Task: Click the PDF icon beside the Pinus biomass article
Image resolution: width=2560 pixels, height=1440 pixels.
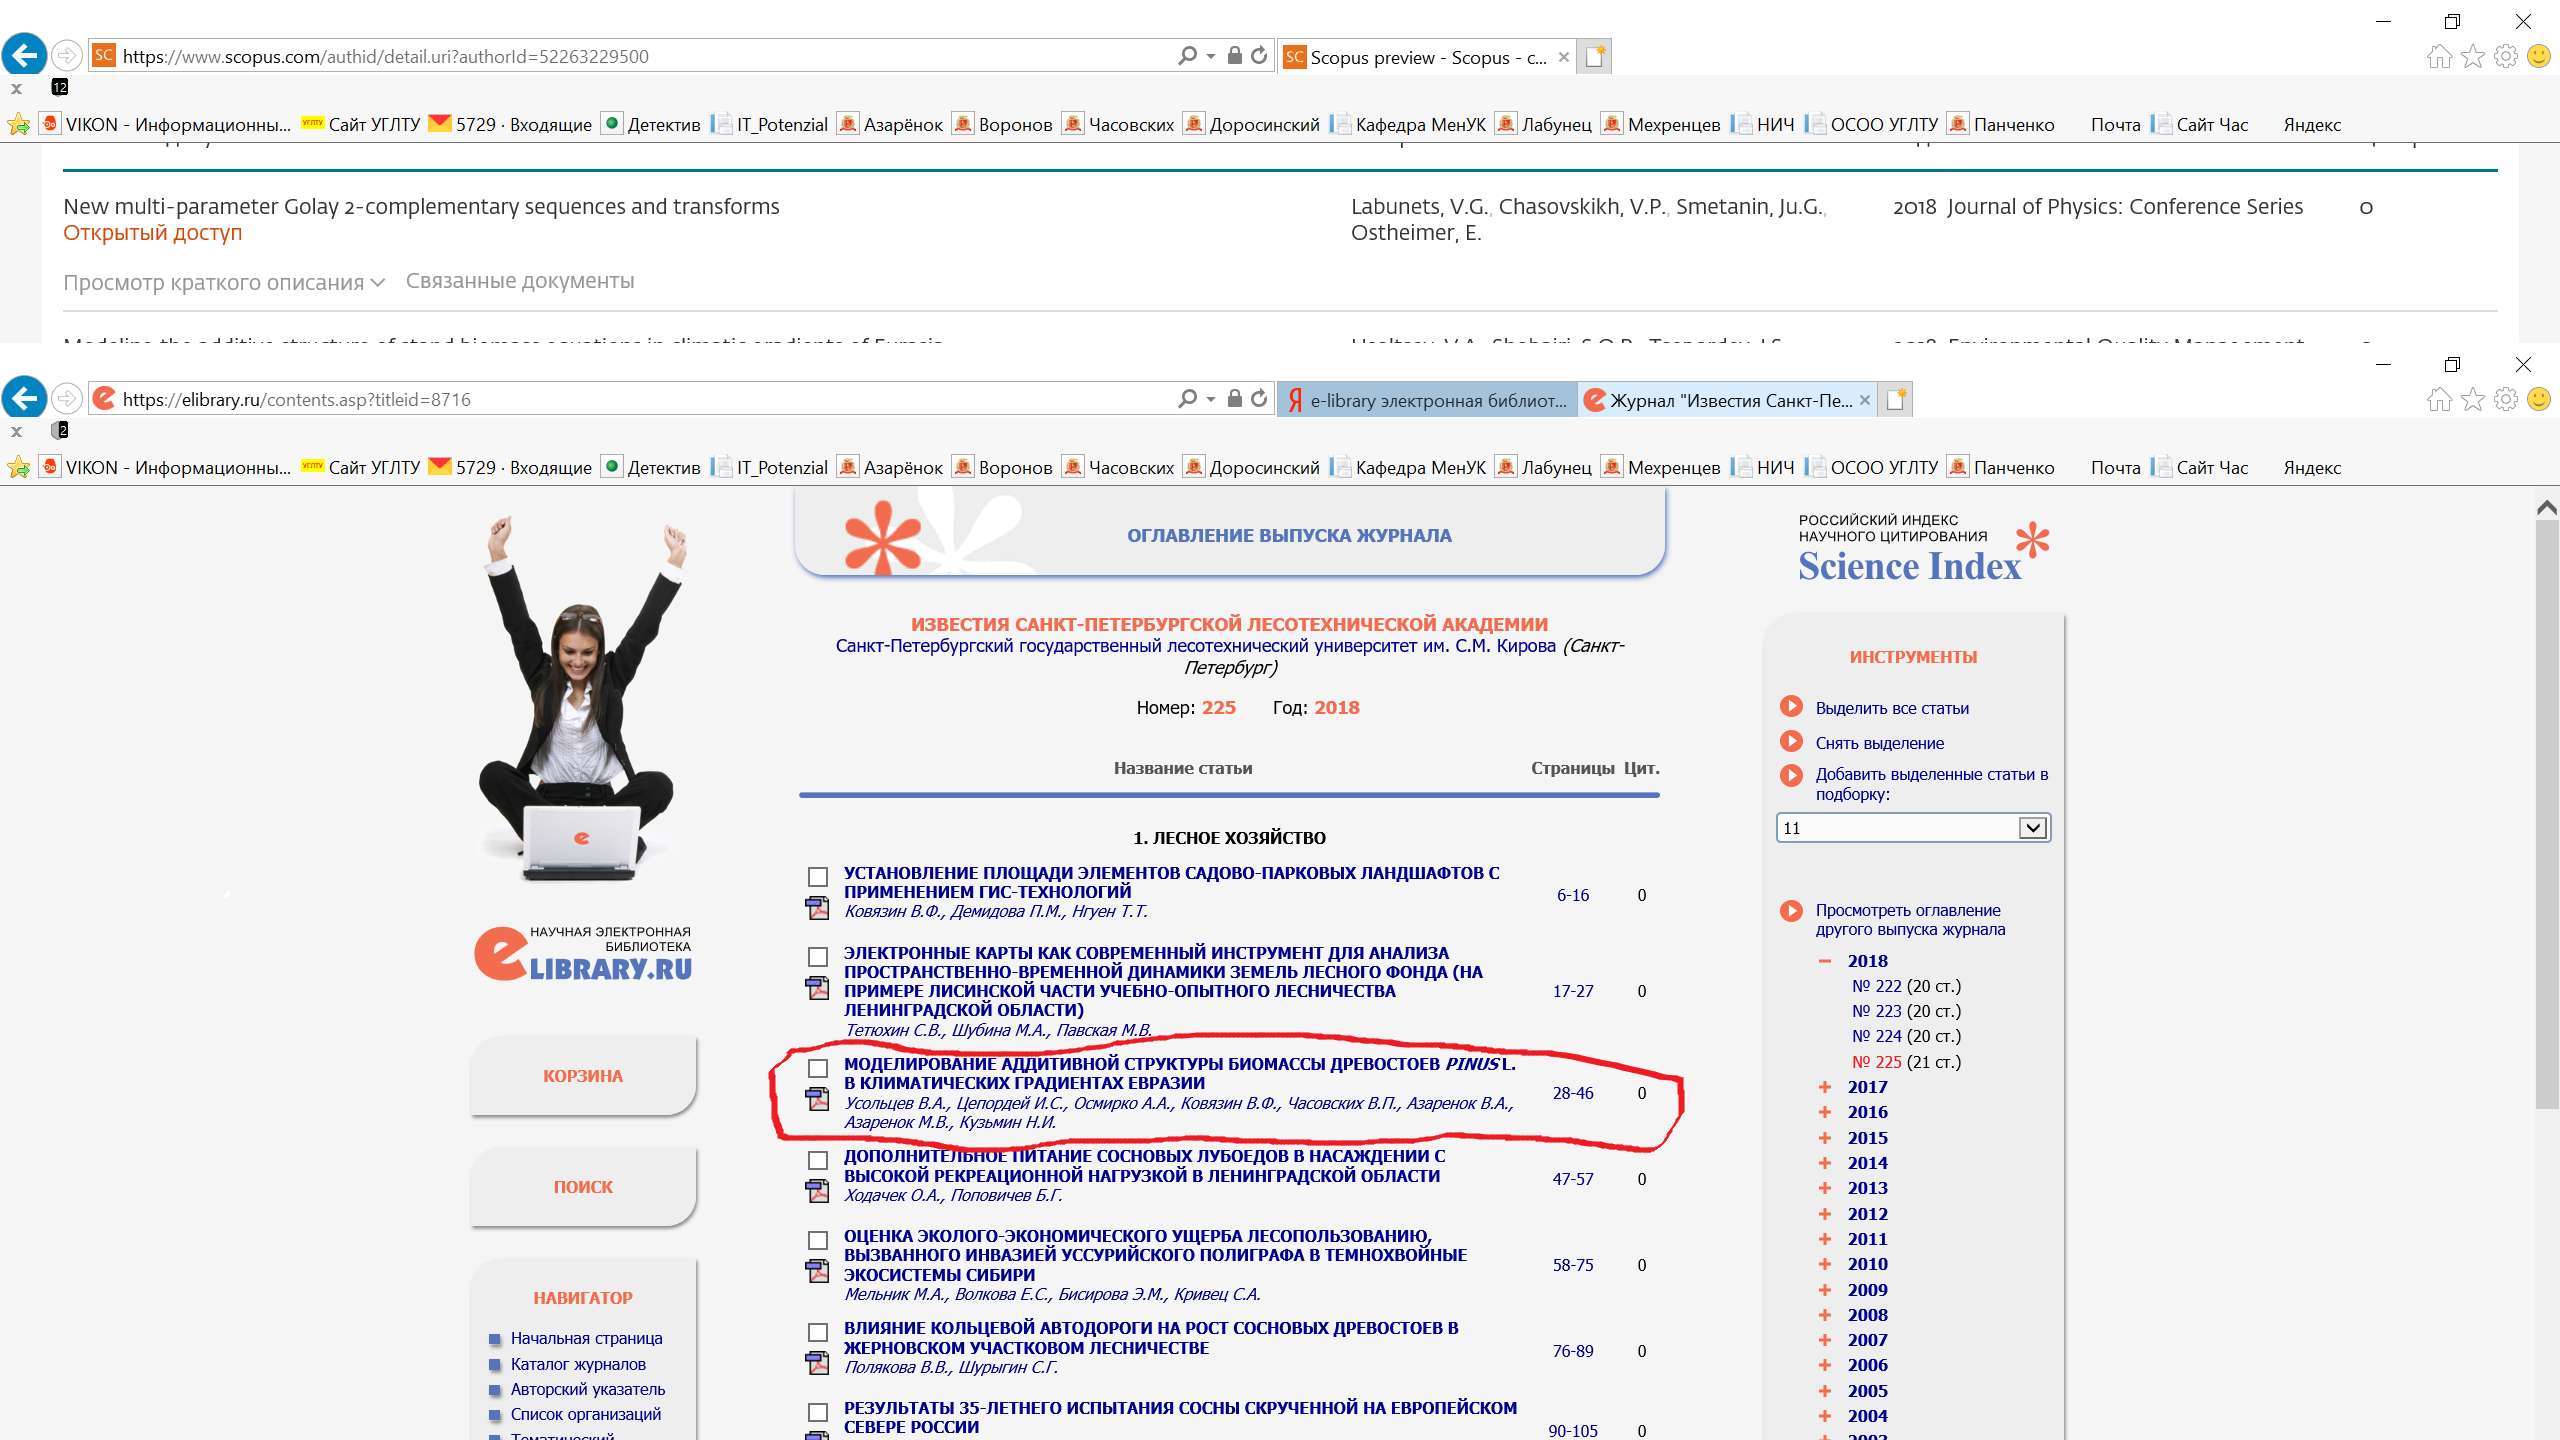Action: point(817,1098)
